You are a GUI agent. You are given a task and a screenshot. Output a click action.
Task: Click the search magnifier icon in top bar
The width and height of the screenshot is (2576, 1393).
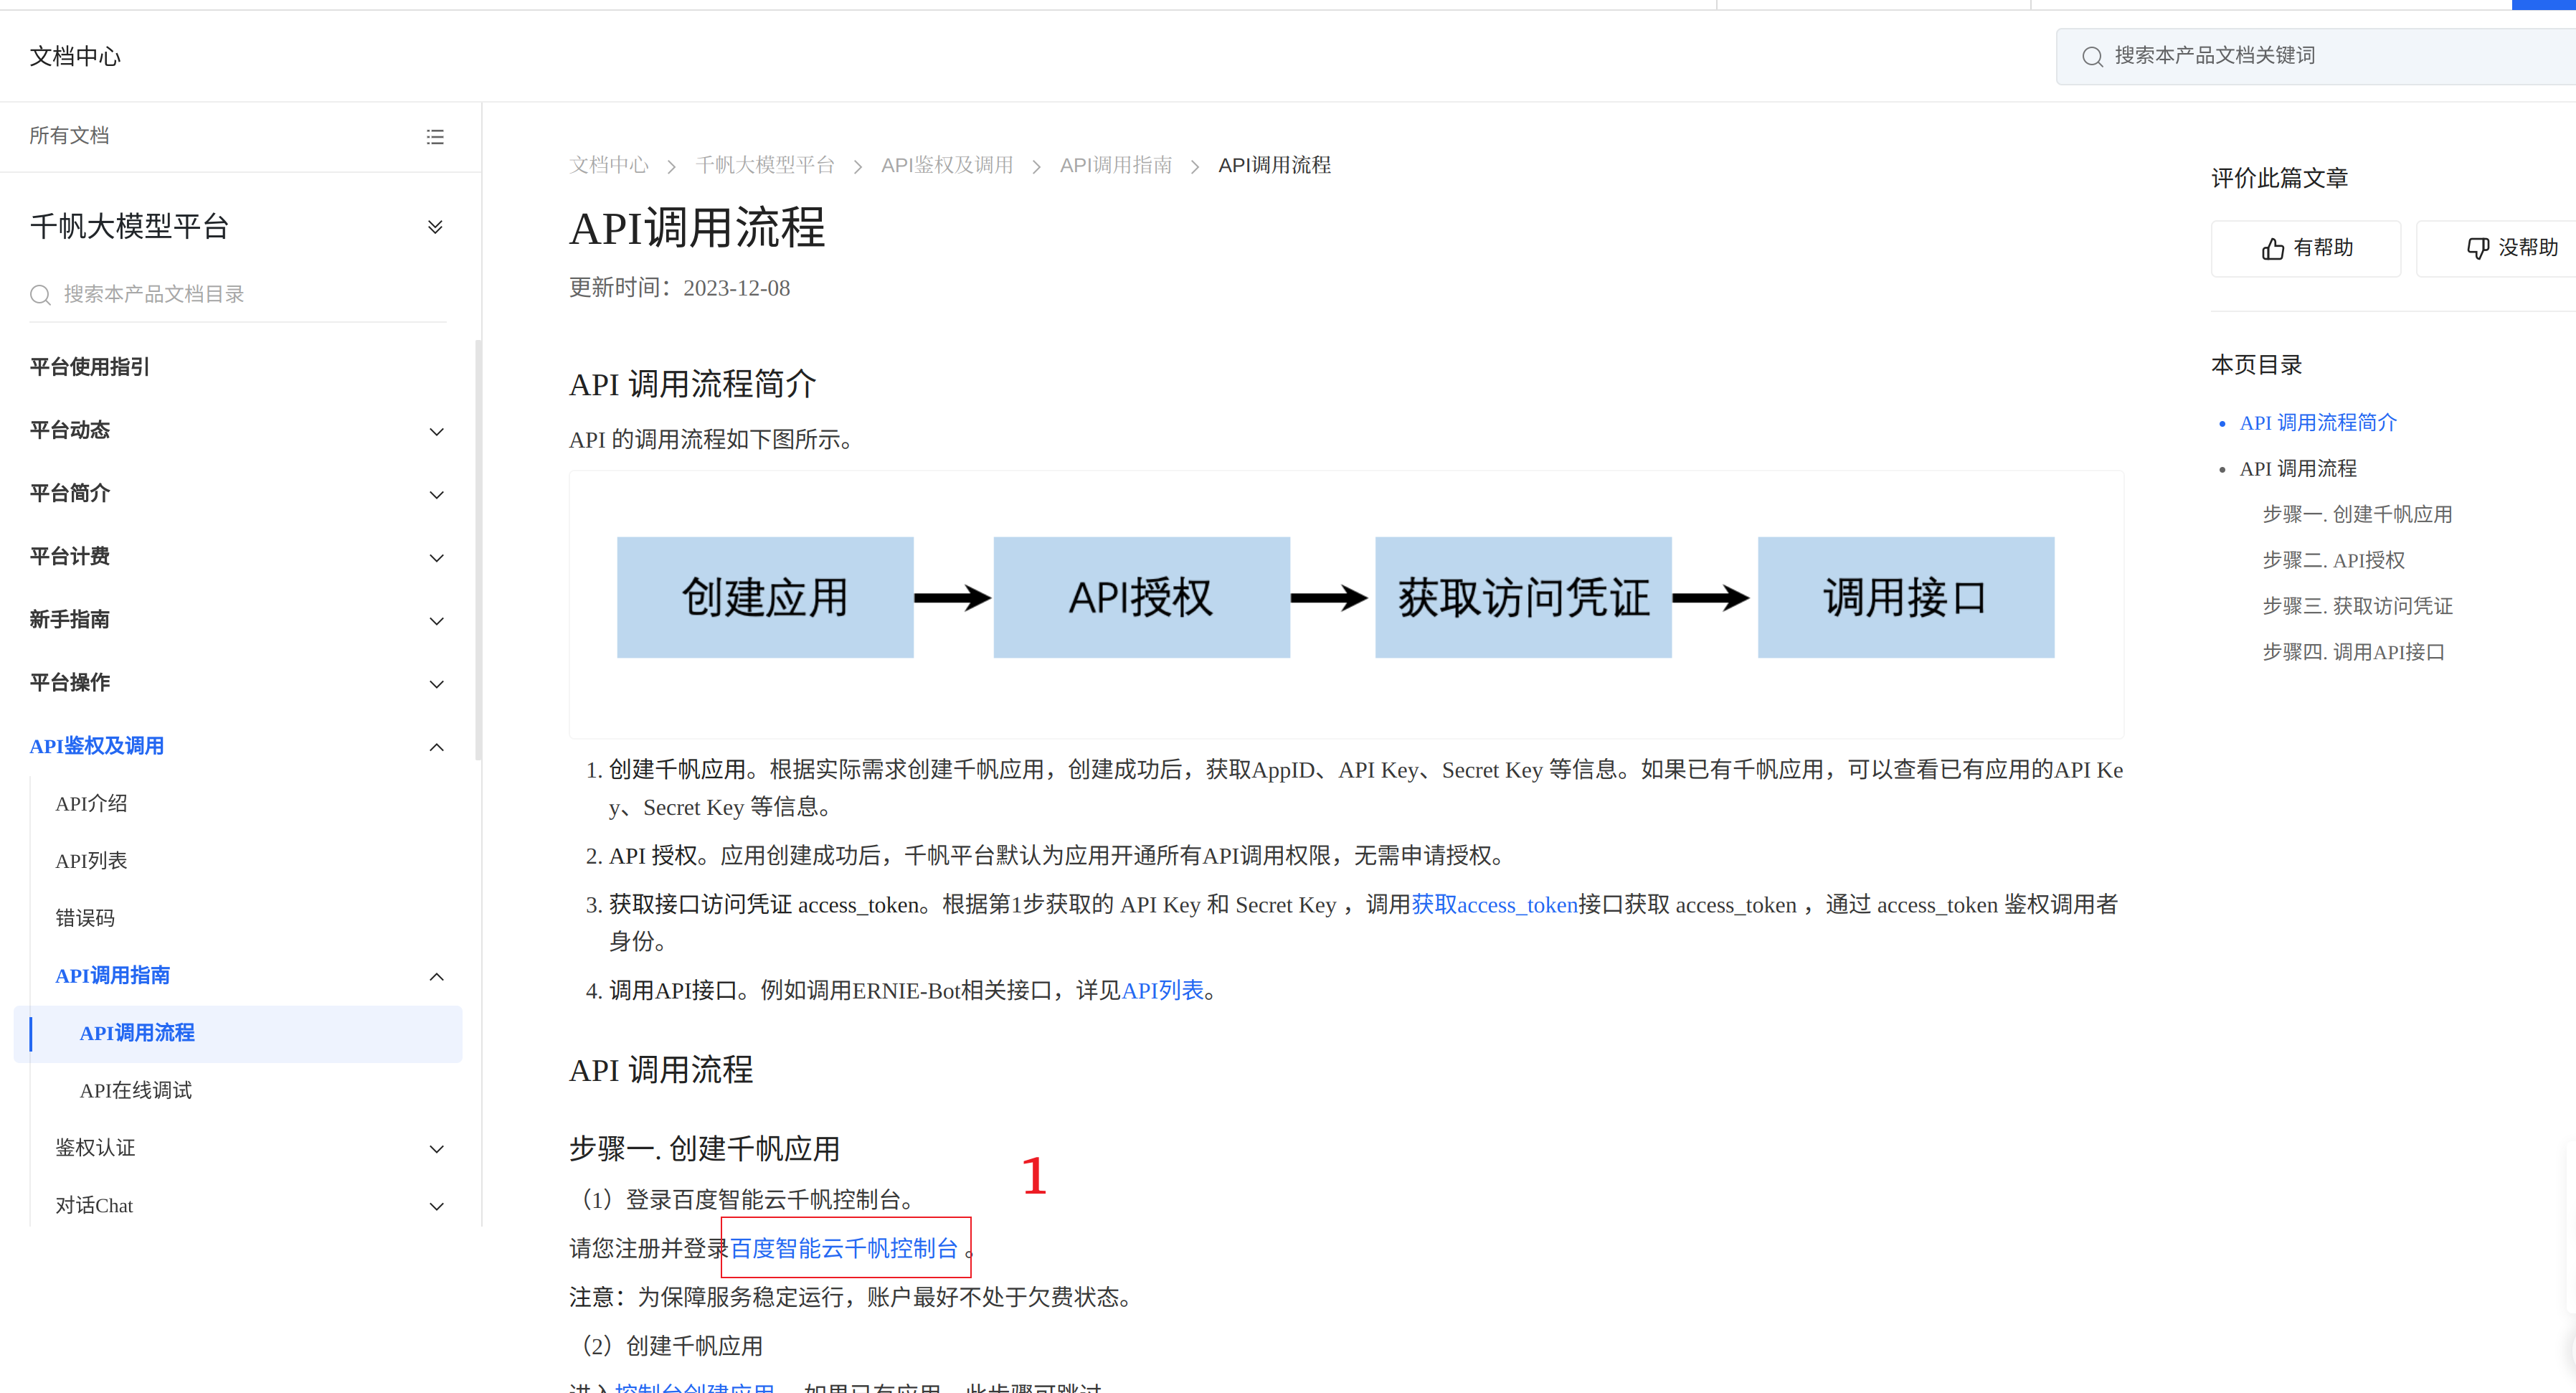click(2092, 57)
